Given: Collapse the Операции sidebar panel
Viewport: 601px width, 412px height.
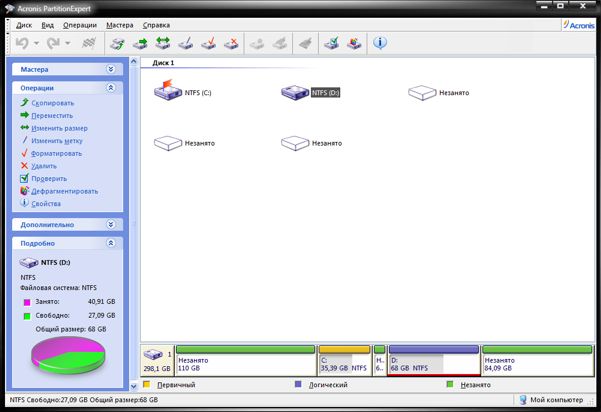Looking at the screenshot, I should 111,88.
